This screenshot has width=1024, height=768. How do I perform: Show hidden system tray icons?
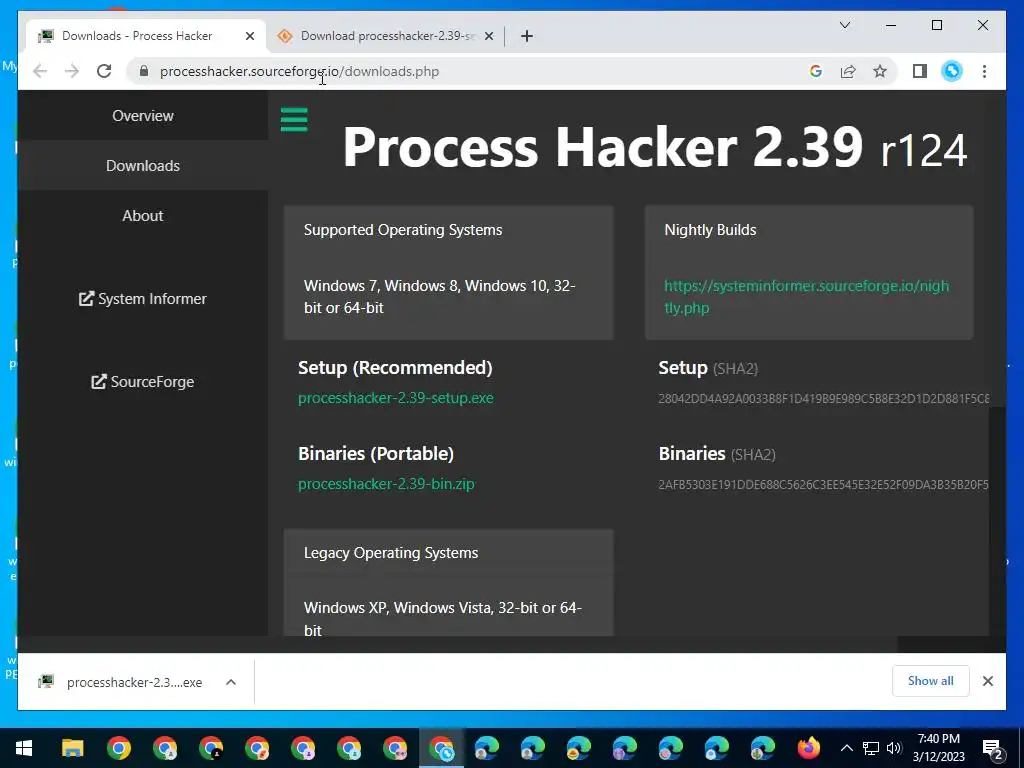pos(846,748)
